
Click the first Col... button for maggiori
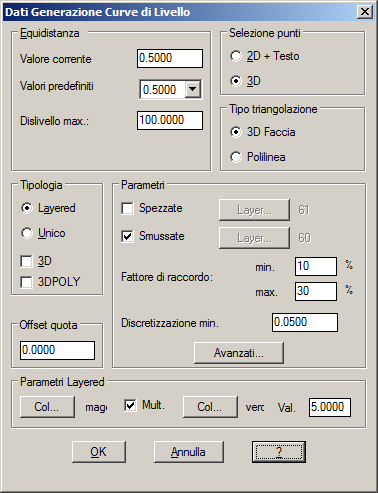coord(47,407)
